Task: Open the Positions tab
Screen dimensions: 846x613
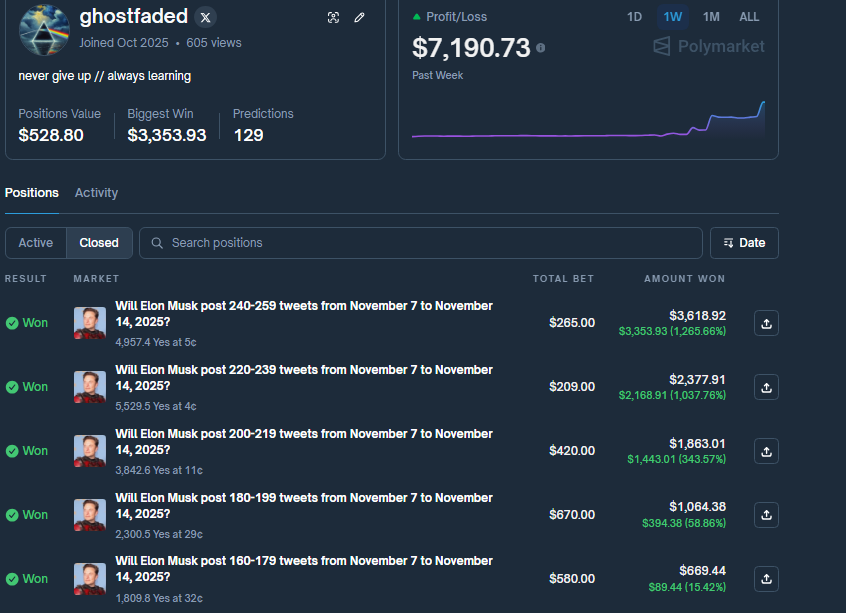Action: tap(32, 193)
